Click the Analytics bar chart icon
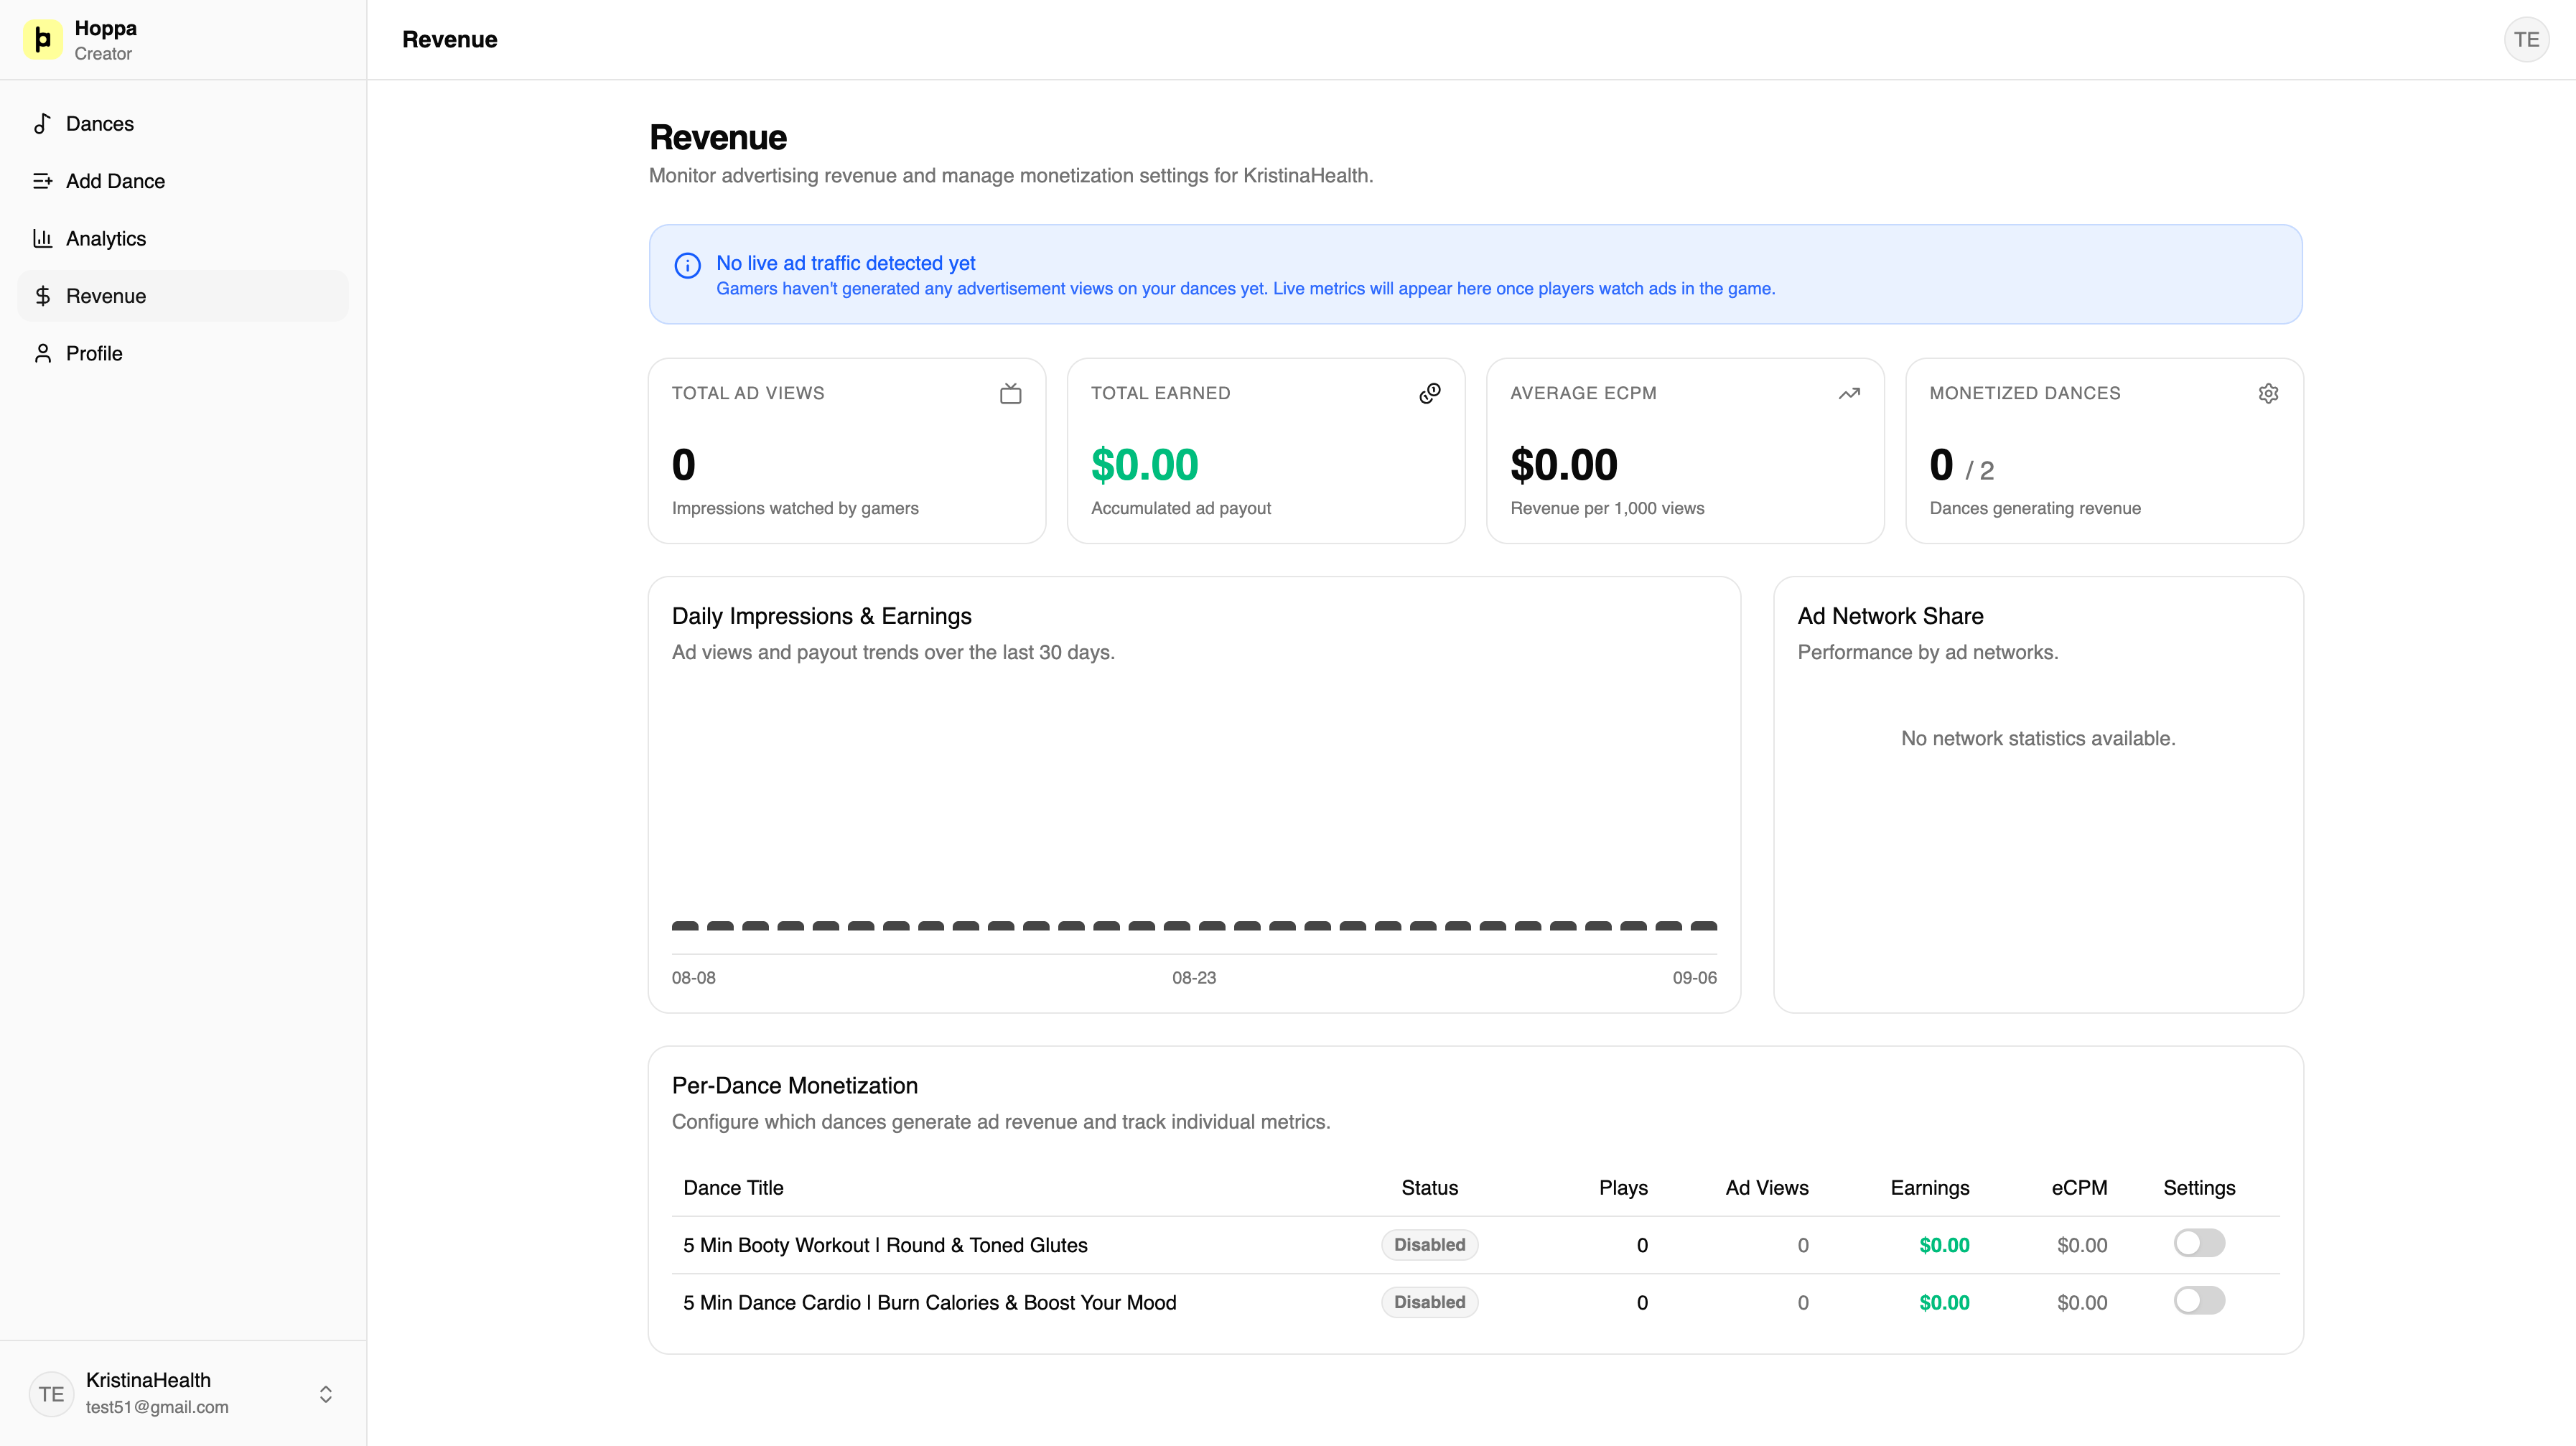Image resolution: width=2576 pixels, height=1446 pixels. coord(42,238)
